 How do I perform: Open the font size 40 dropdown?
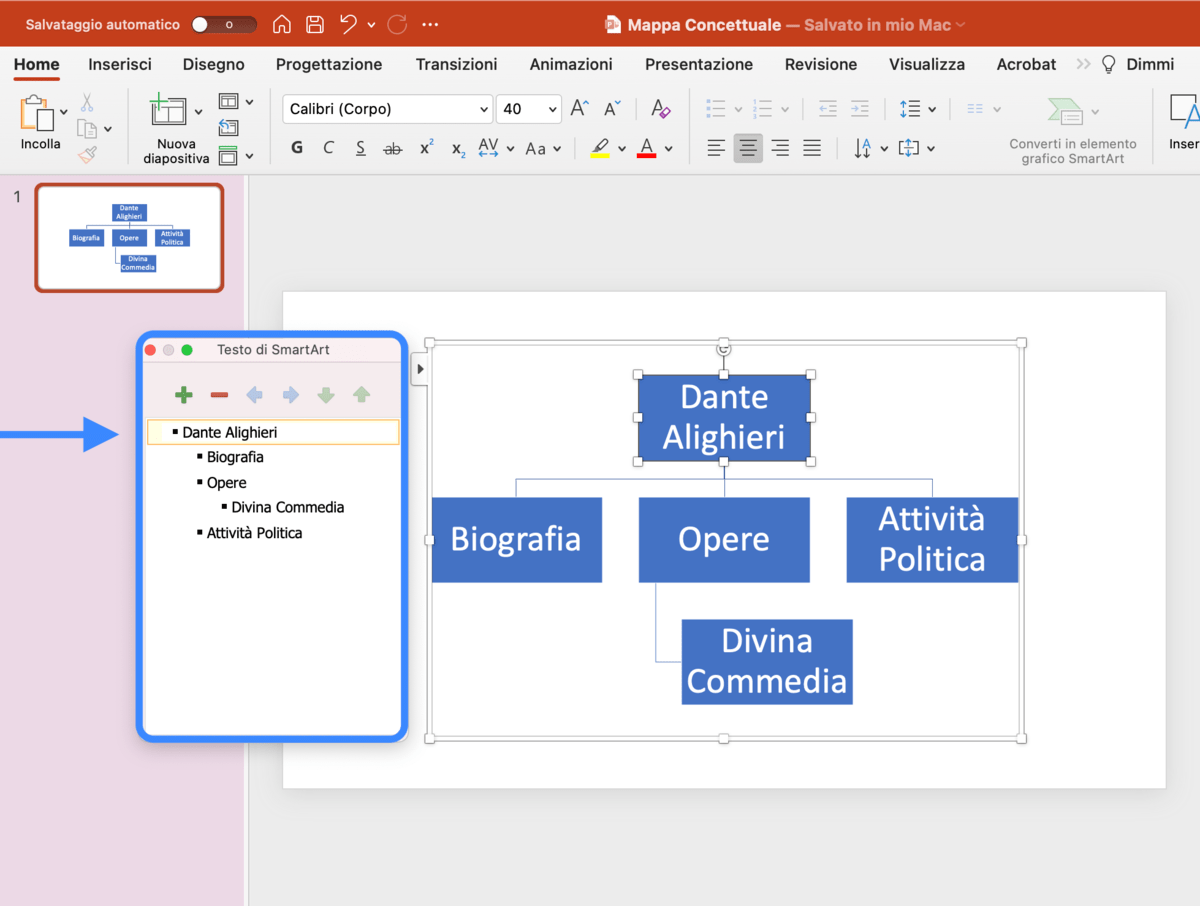click(528, 109)
